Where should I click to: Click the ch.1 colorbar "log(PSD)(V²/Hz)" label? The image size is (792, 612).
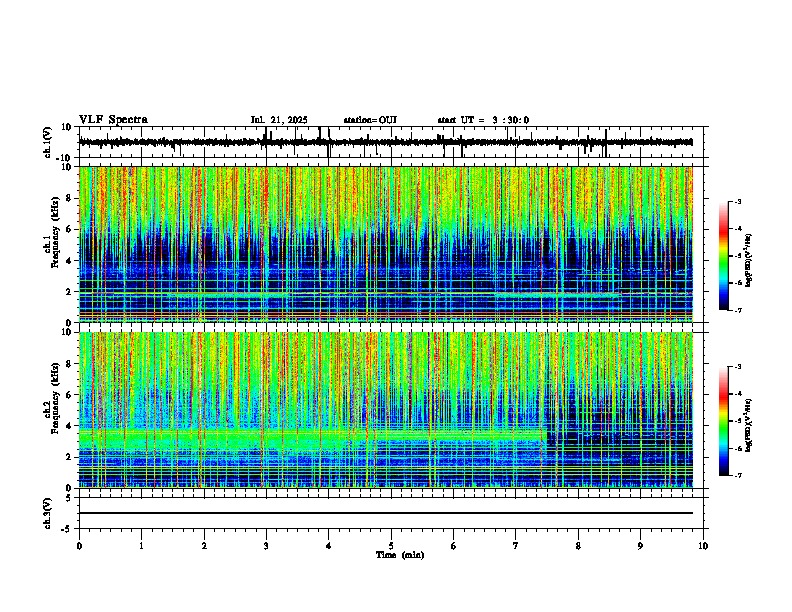point(749,261)
